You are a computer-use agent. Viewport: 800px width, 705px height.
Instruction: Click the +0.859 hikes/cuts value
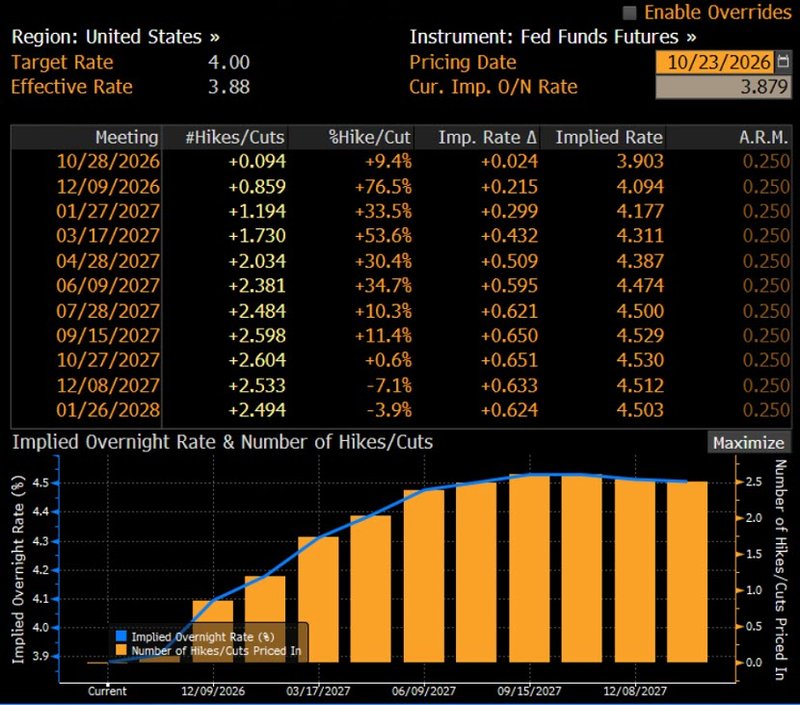pos(257,187)
